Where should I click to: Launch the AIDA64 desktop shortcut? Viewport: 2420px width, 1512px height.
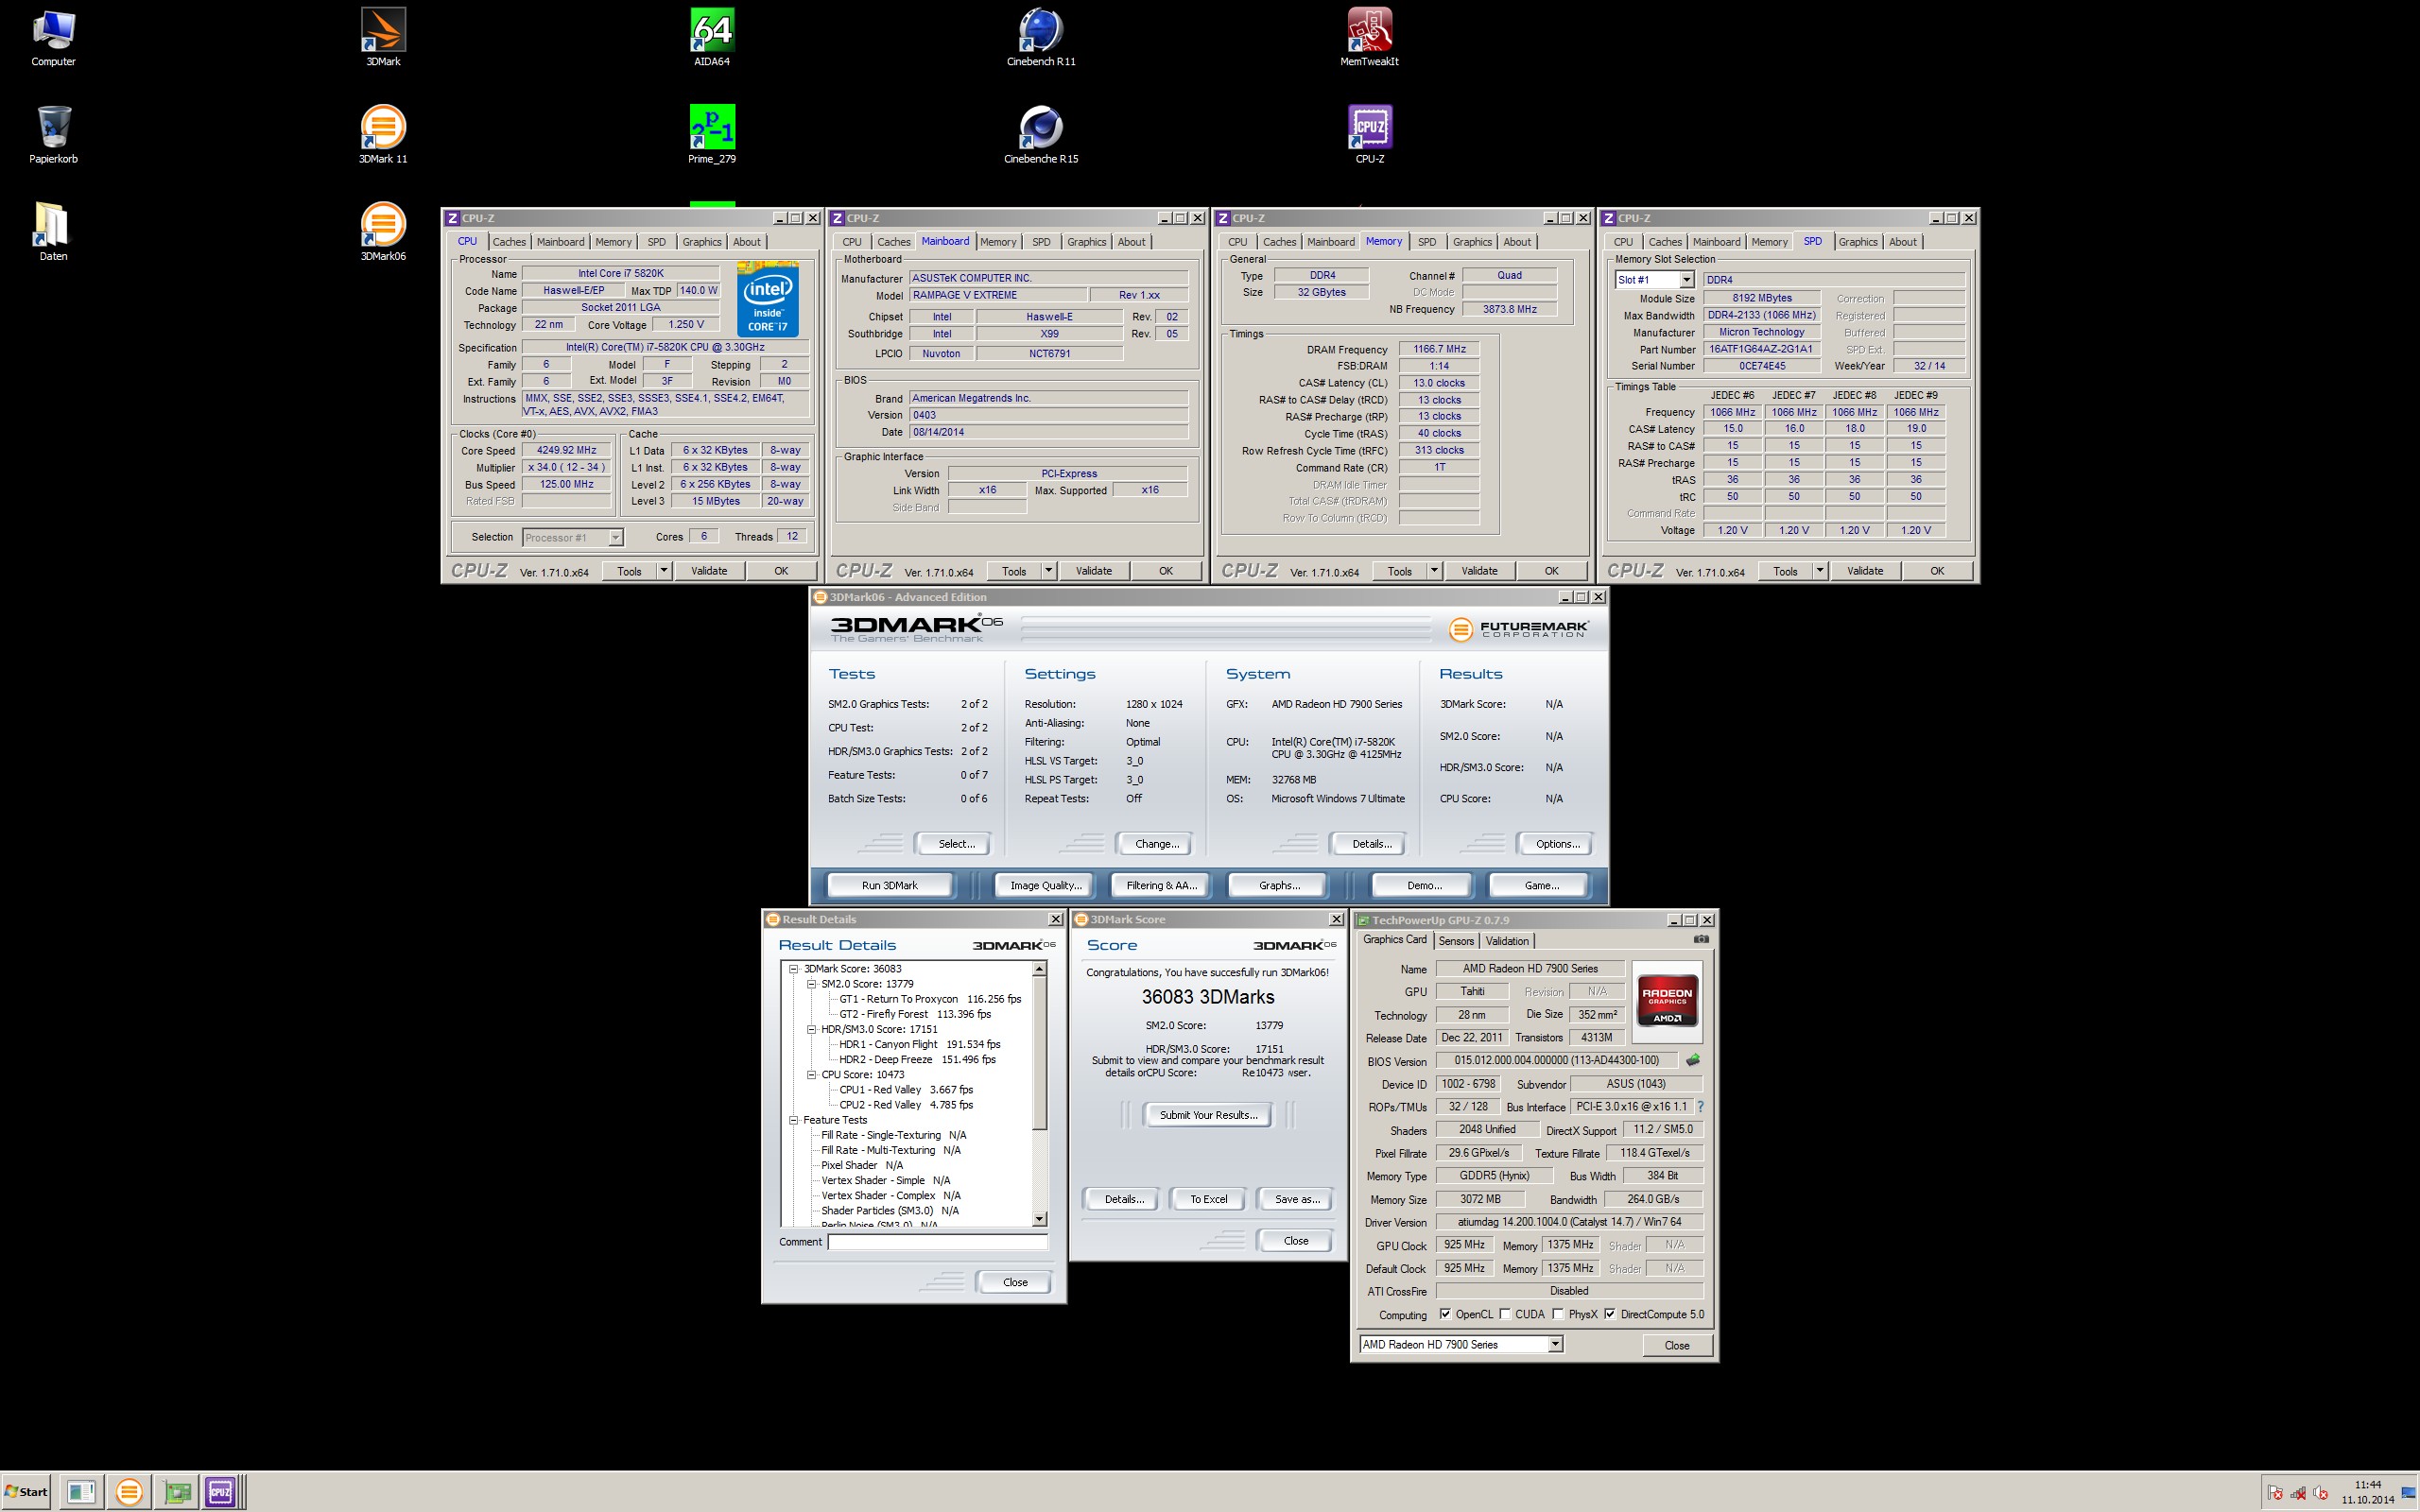tap(712, 38)
